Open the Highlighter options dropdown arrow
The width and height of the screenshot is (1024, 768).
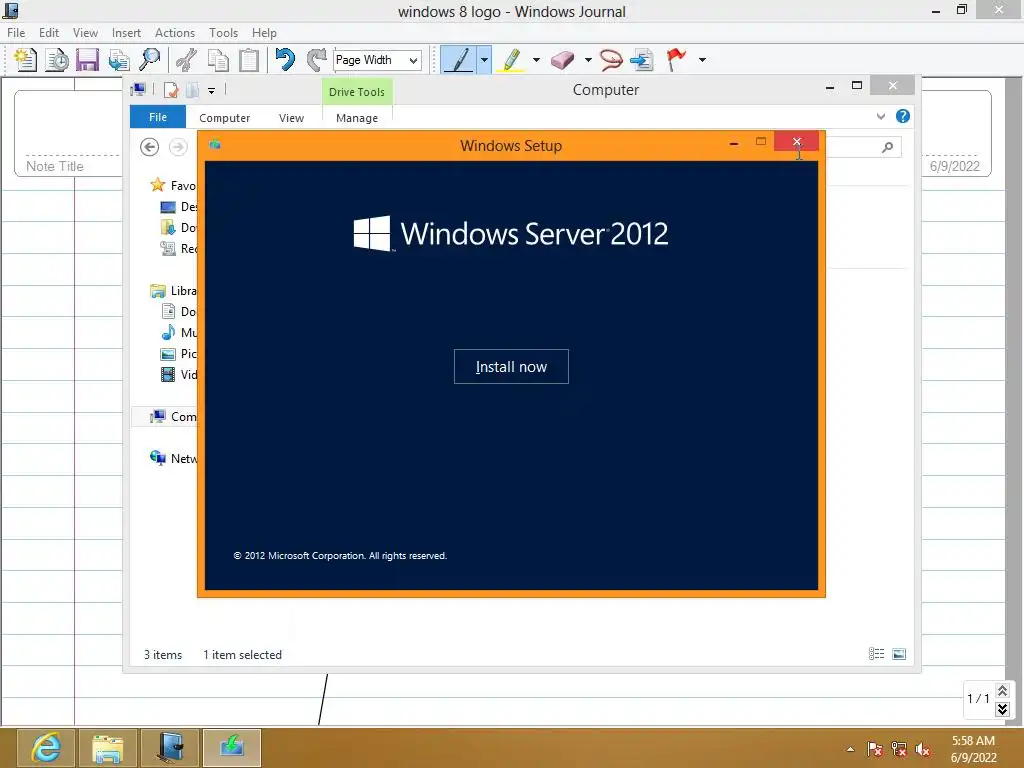[536, 60]
